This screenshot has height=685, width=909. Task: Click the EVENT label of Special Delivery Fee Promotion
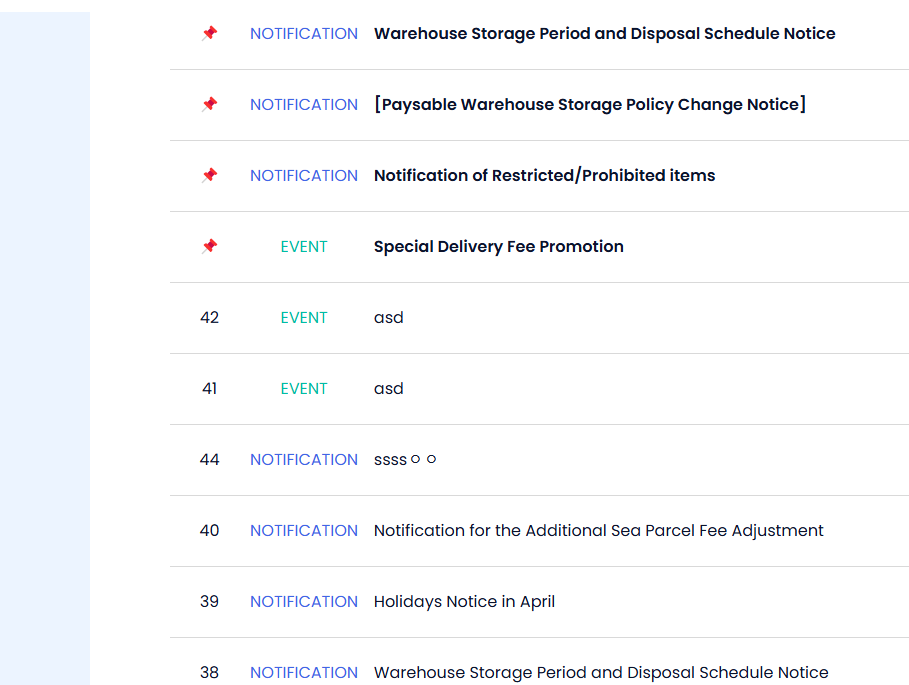coord(304,247)
